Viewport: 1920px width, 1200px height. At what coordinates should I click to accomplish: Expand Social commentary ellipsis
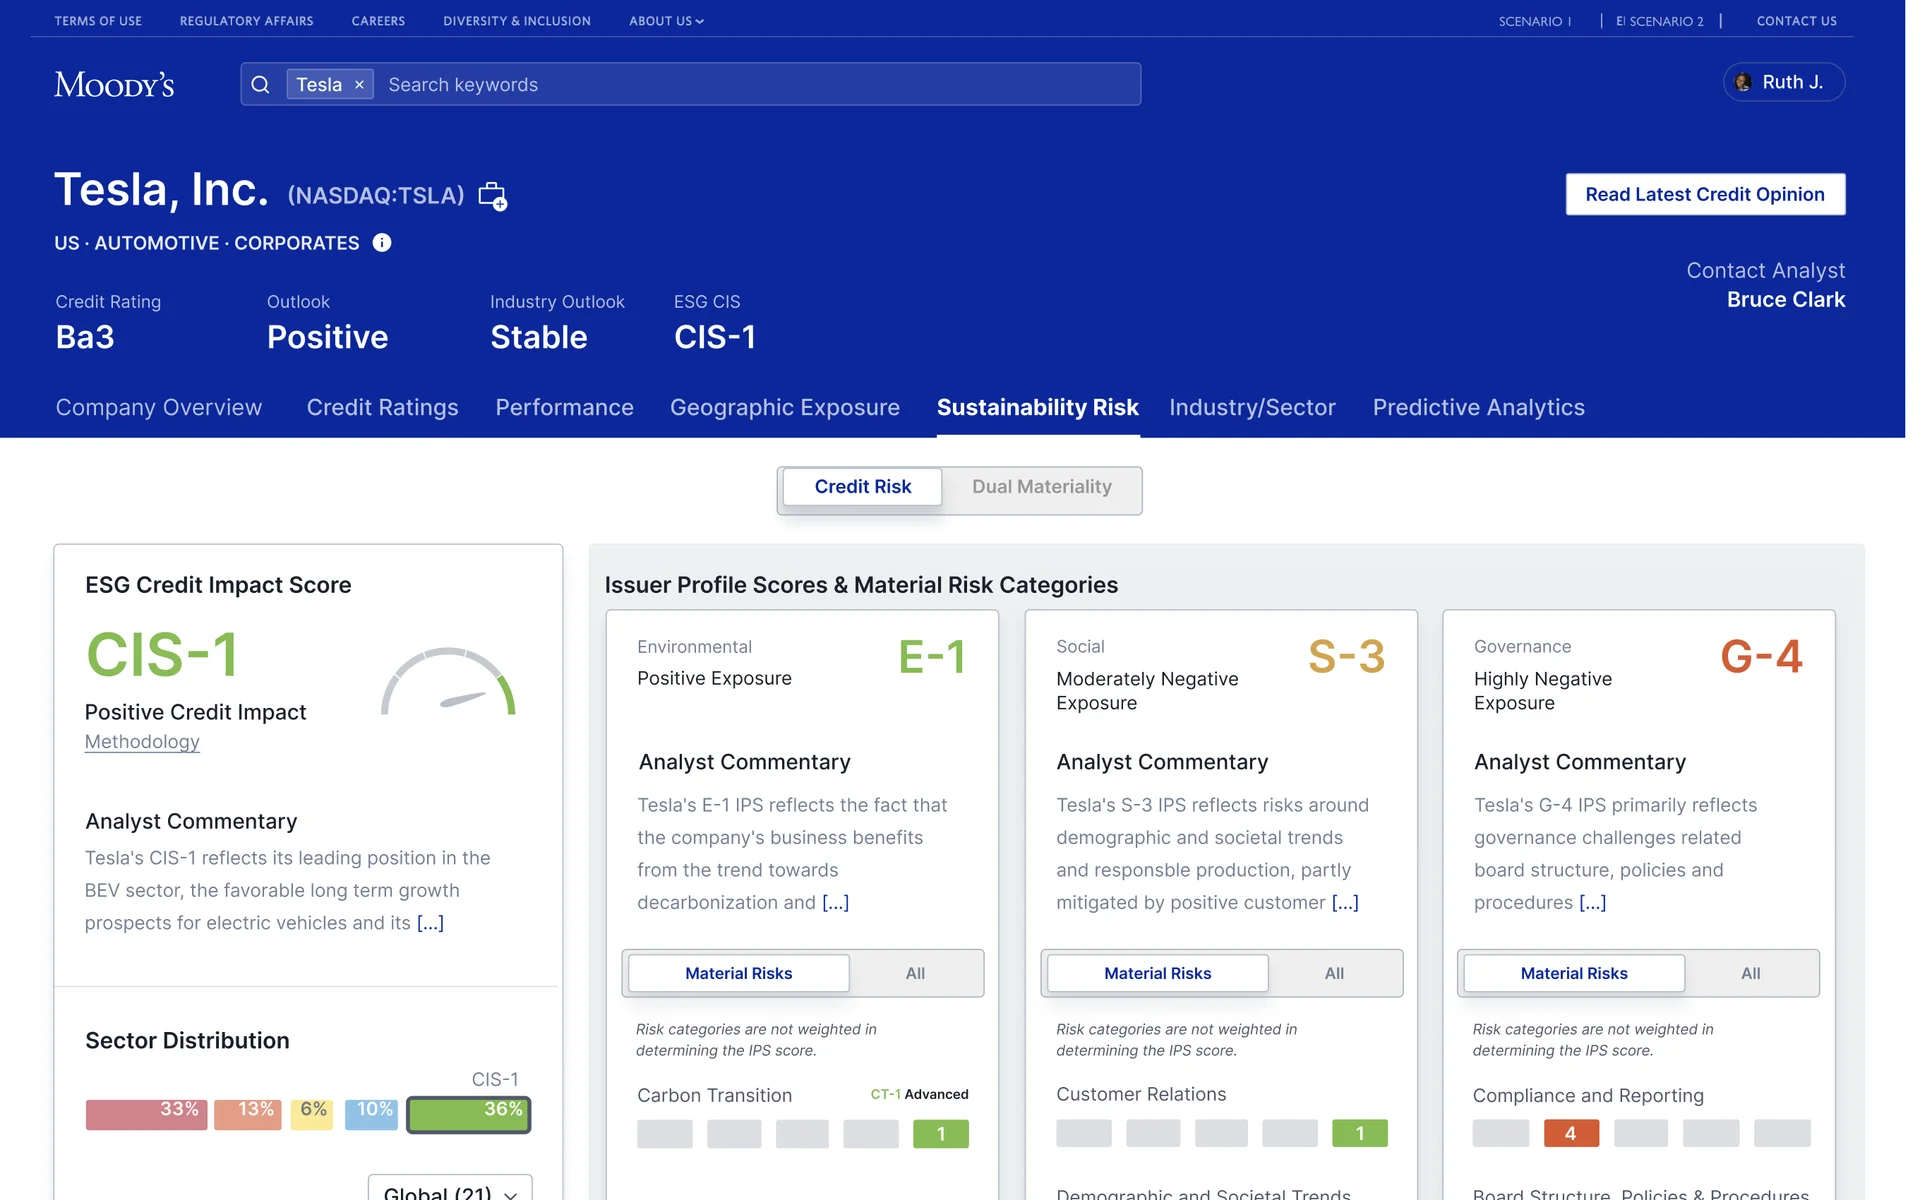click(1345, 903)
